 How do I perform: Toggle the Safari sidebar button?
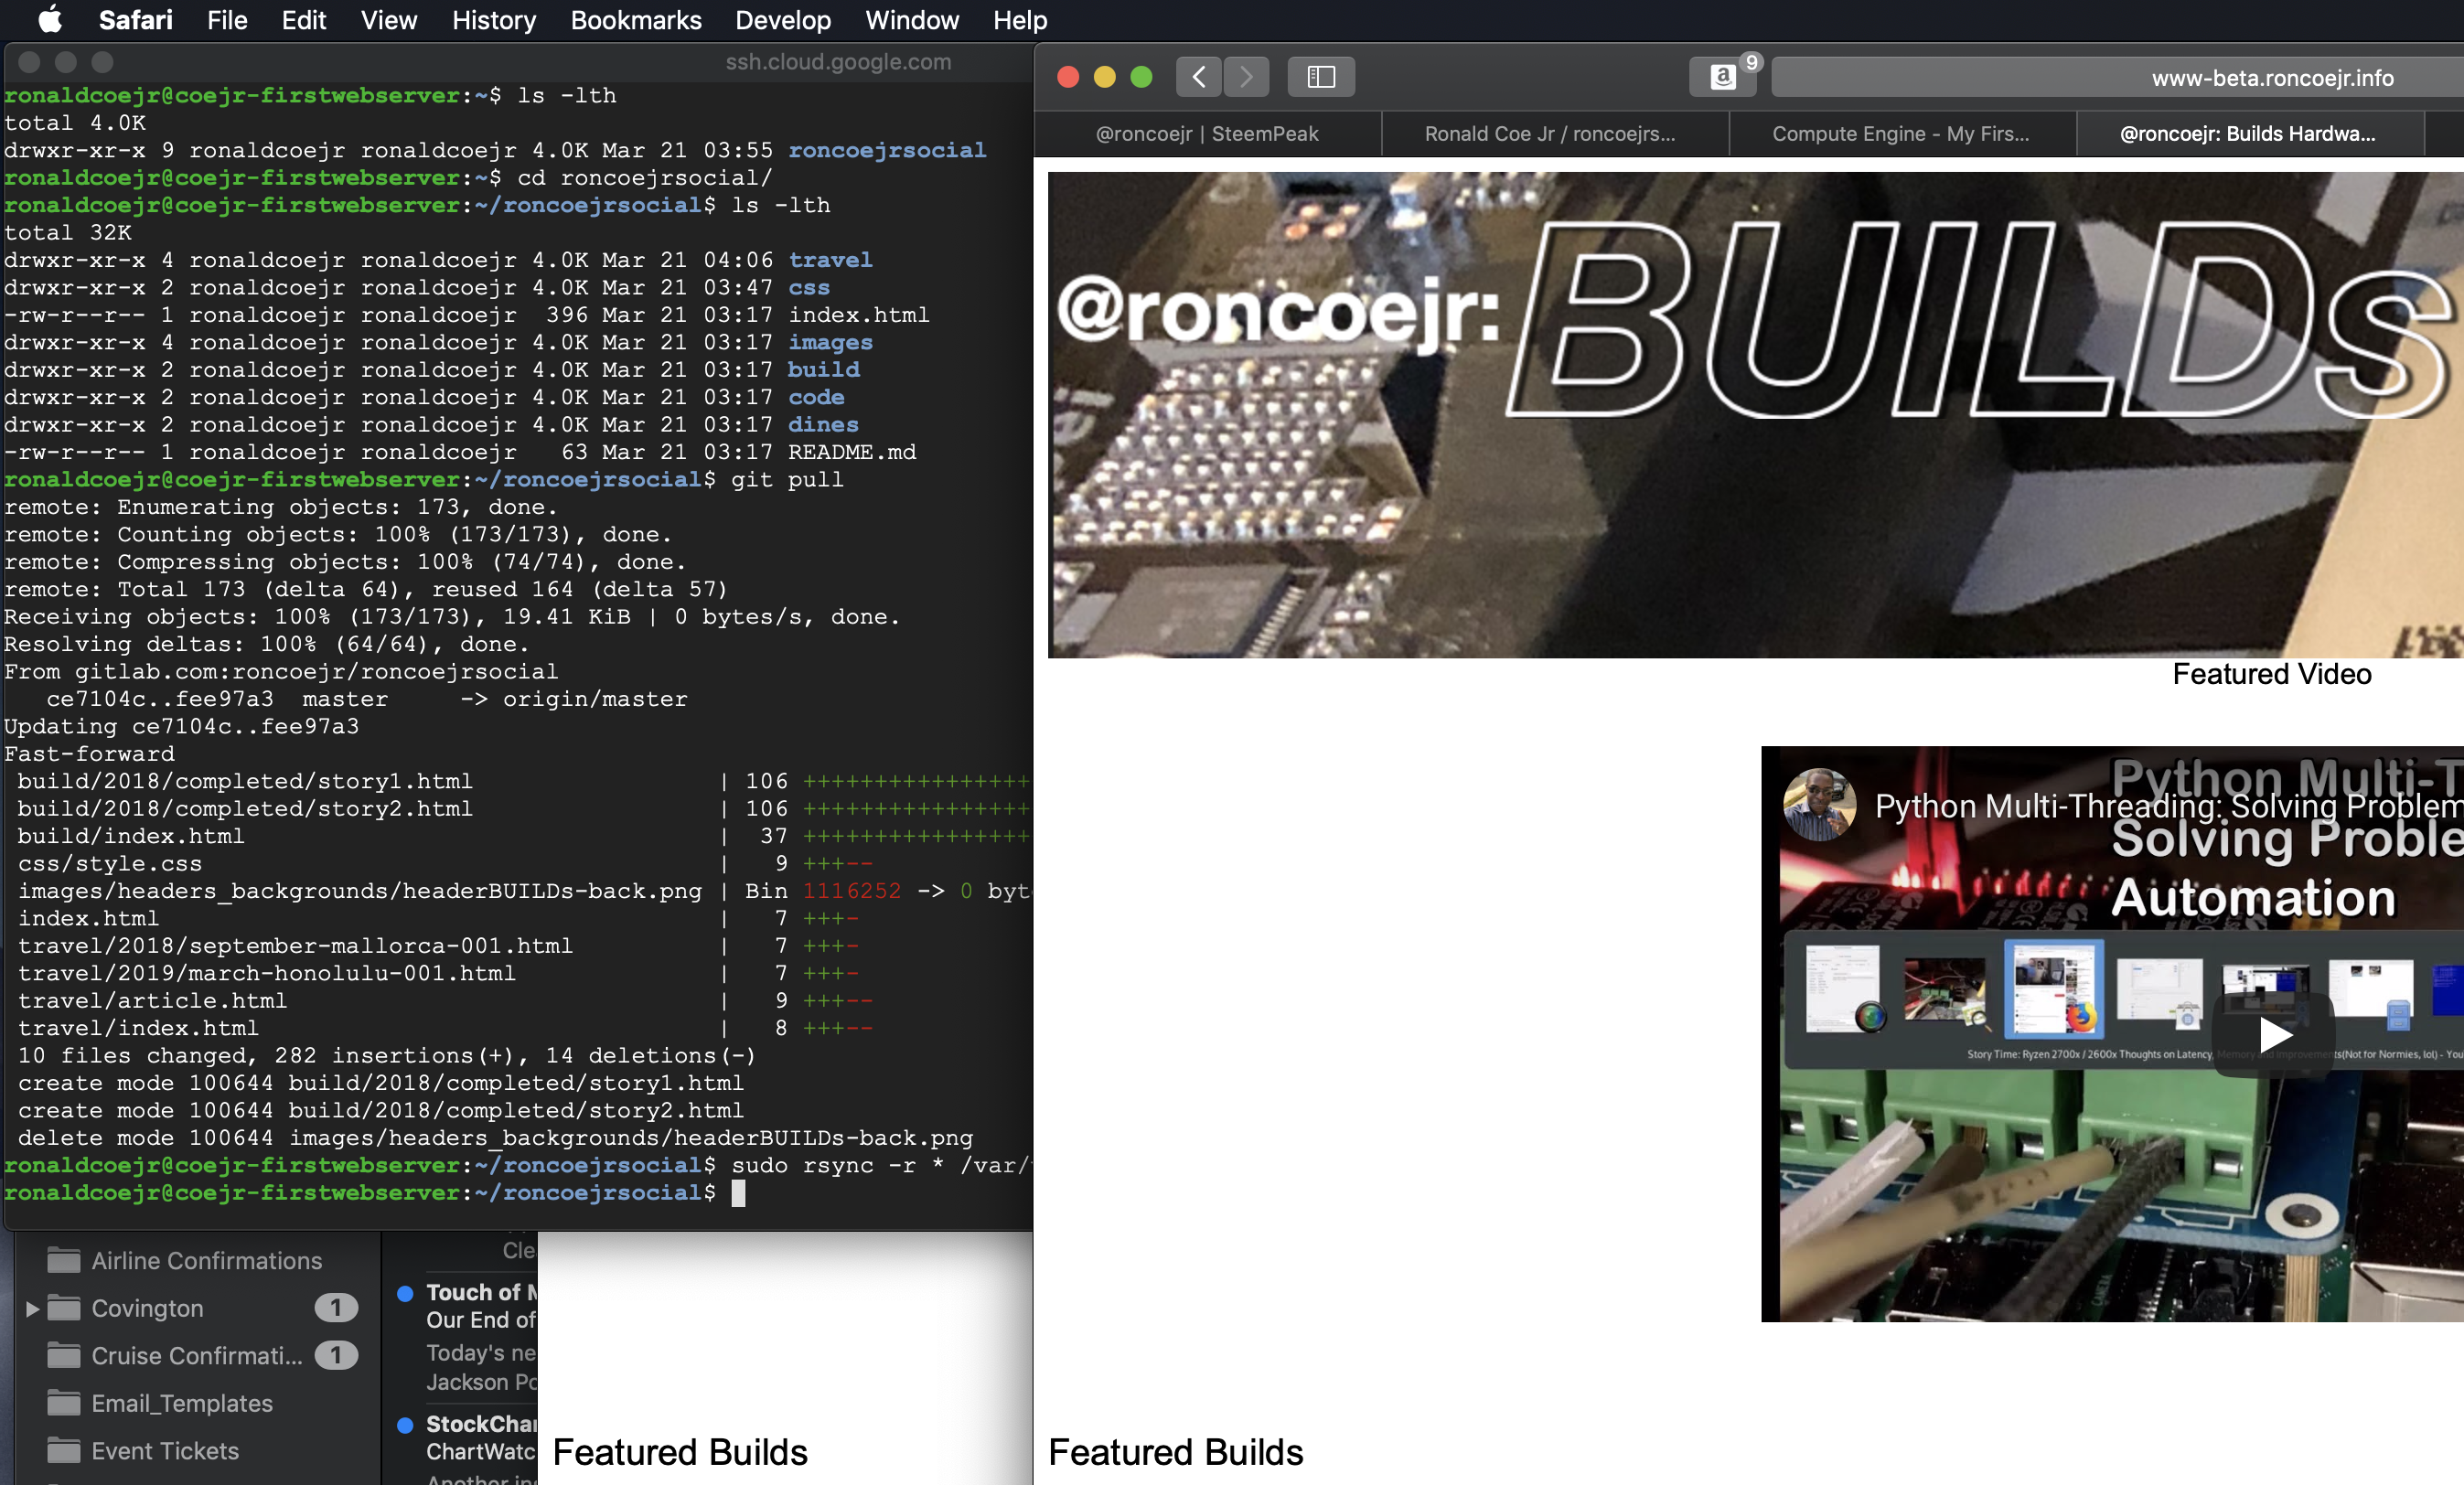(x=1321, y=77)
